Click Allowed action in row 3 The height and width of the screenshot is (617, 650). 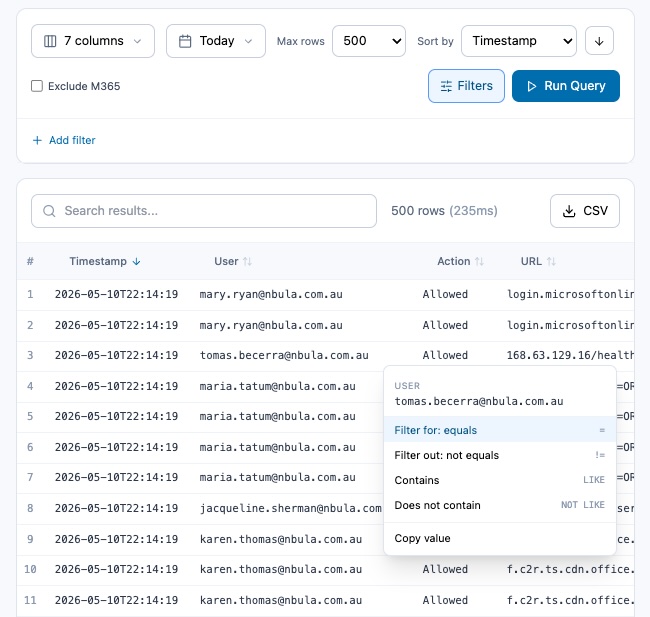click(445, 355)
